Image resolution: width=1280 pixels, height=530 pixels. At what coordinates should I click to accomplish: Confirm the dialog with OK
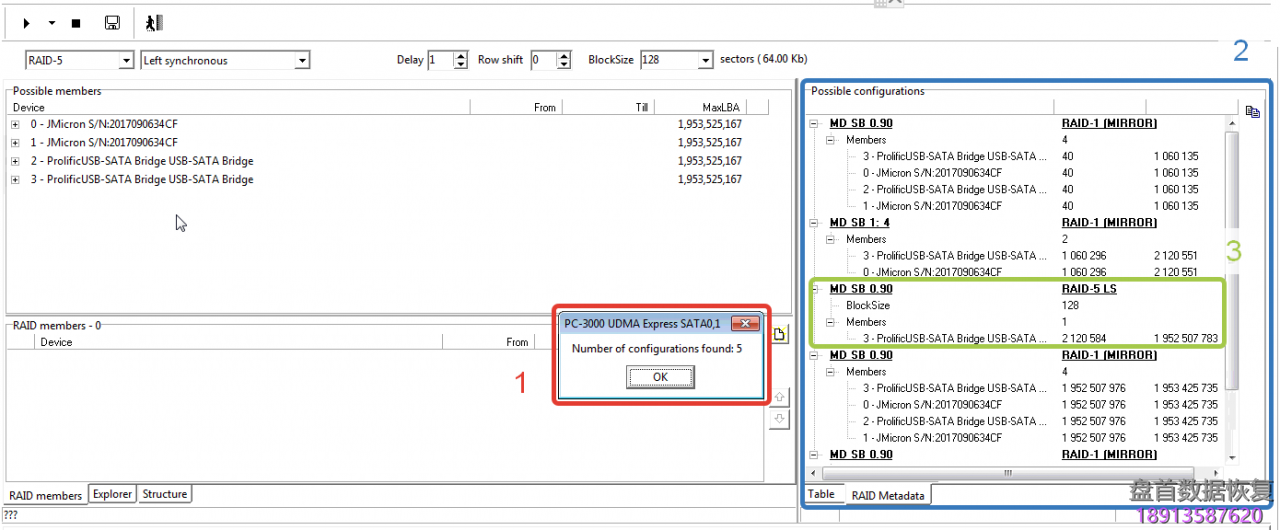(x=660, y=377)
